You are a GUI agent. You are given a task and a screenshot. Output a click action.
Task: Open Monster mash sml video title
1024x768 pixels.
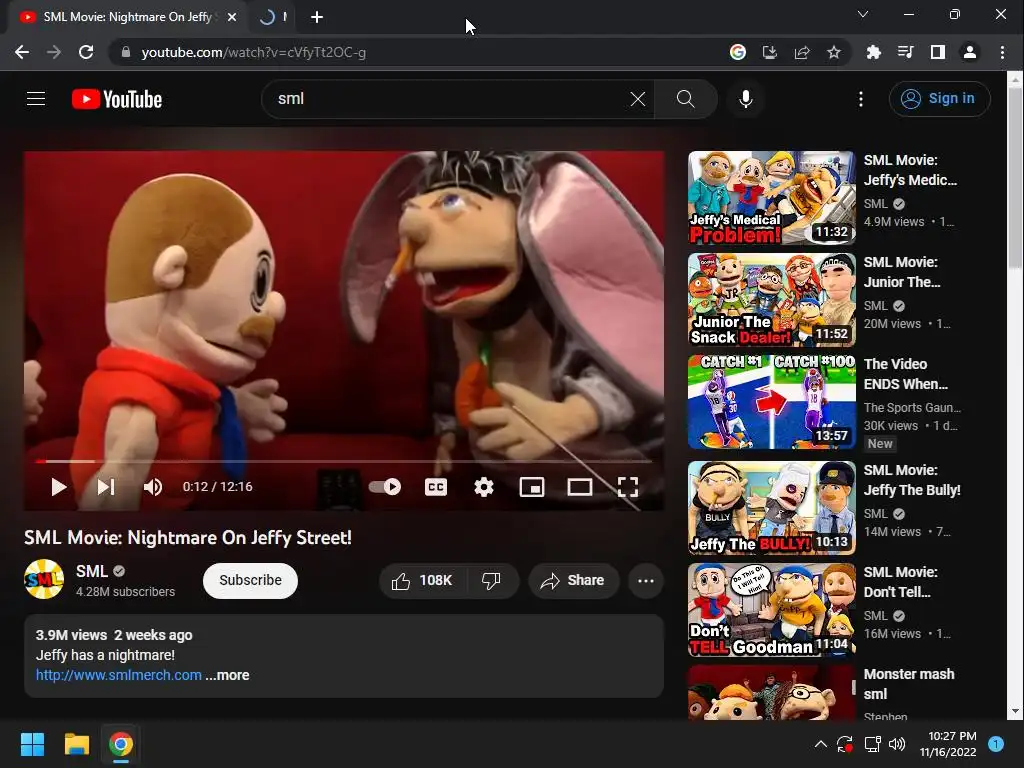[908, 684]
